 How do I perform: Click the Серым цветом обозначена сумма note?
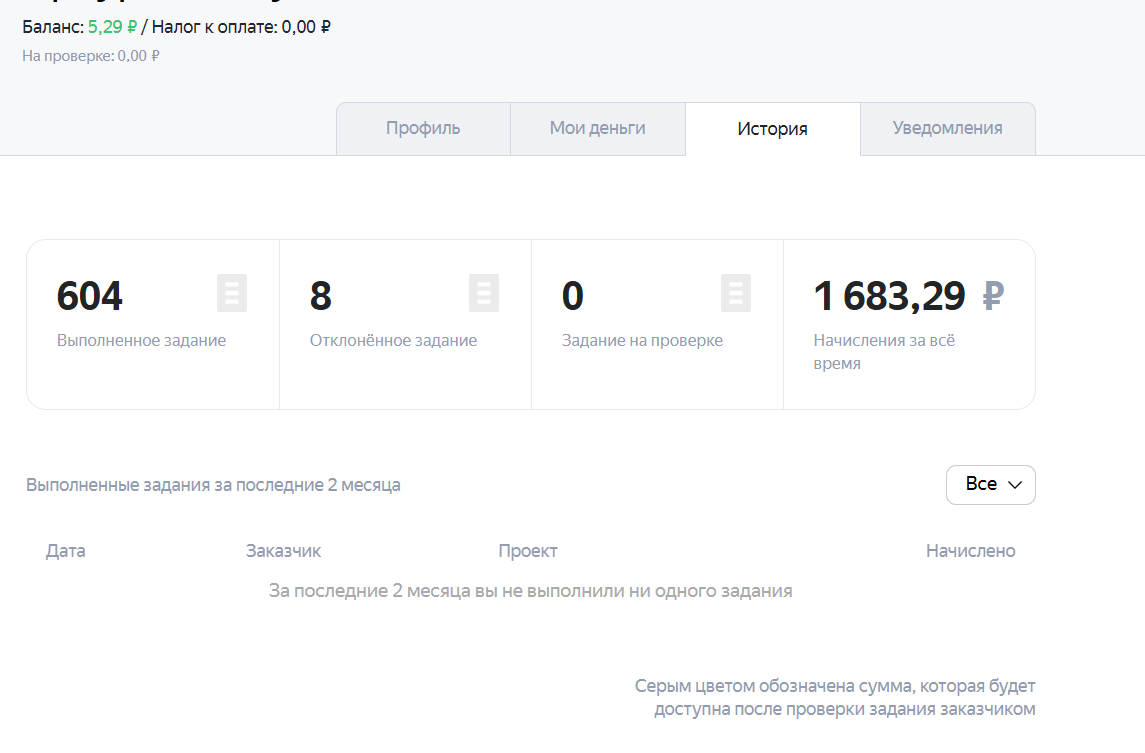835,697
